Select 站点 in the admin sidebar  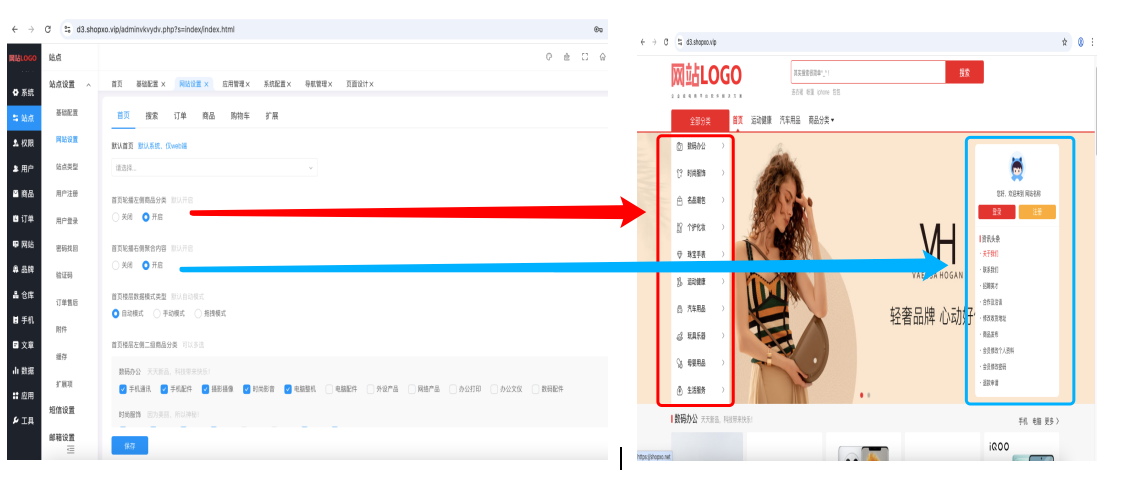click(24, 118)
